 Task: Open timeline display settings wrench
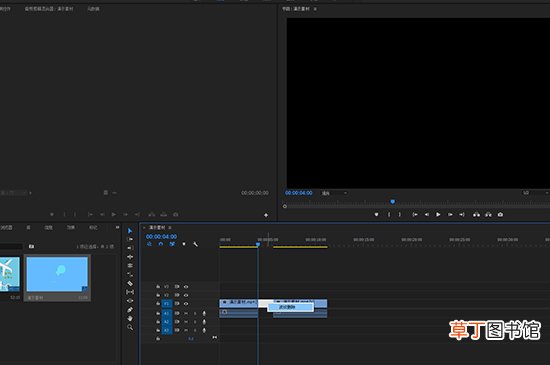click(195, 244)
